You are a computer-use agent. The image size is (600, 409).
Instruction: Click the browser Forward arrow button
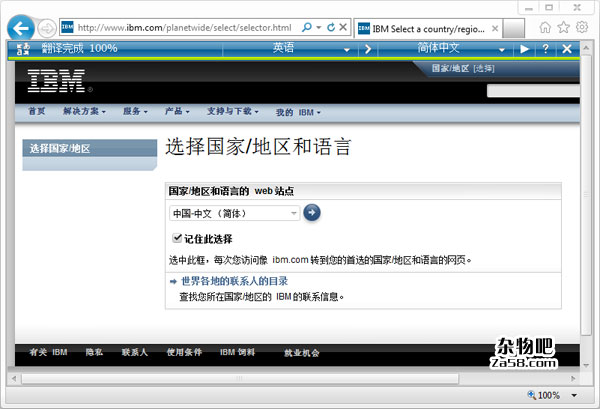[x=47, y=28]
